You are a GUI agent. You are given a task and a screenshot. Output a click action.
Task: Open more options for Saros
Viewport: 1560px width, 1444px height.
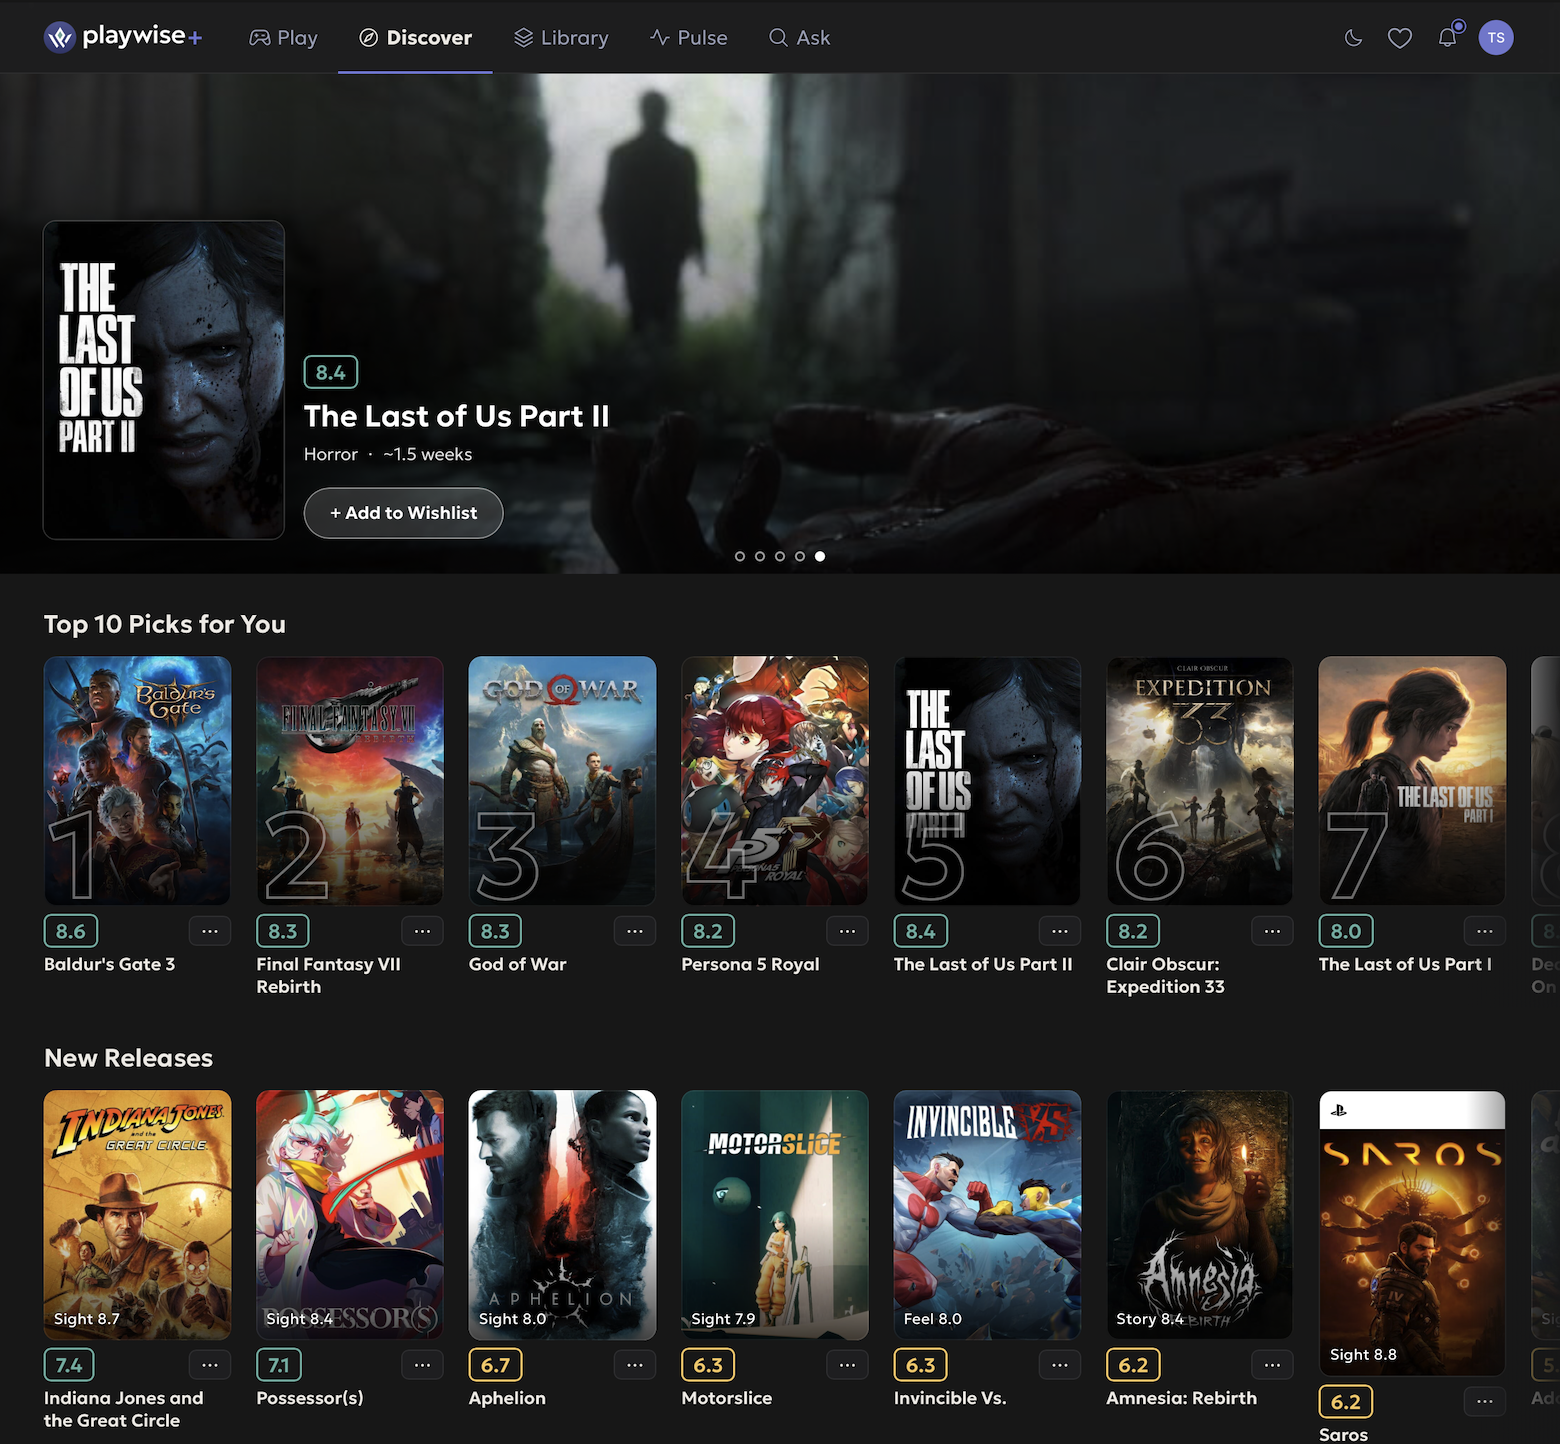pyautogui.click(x=1485, y=1402)
